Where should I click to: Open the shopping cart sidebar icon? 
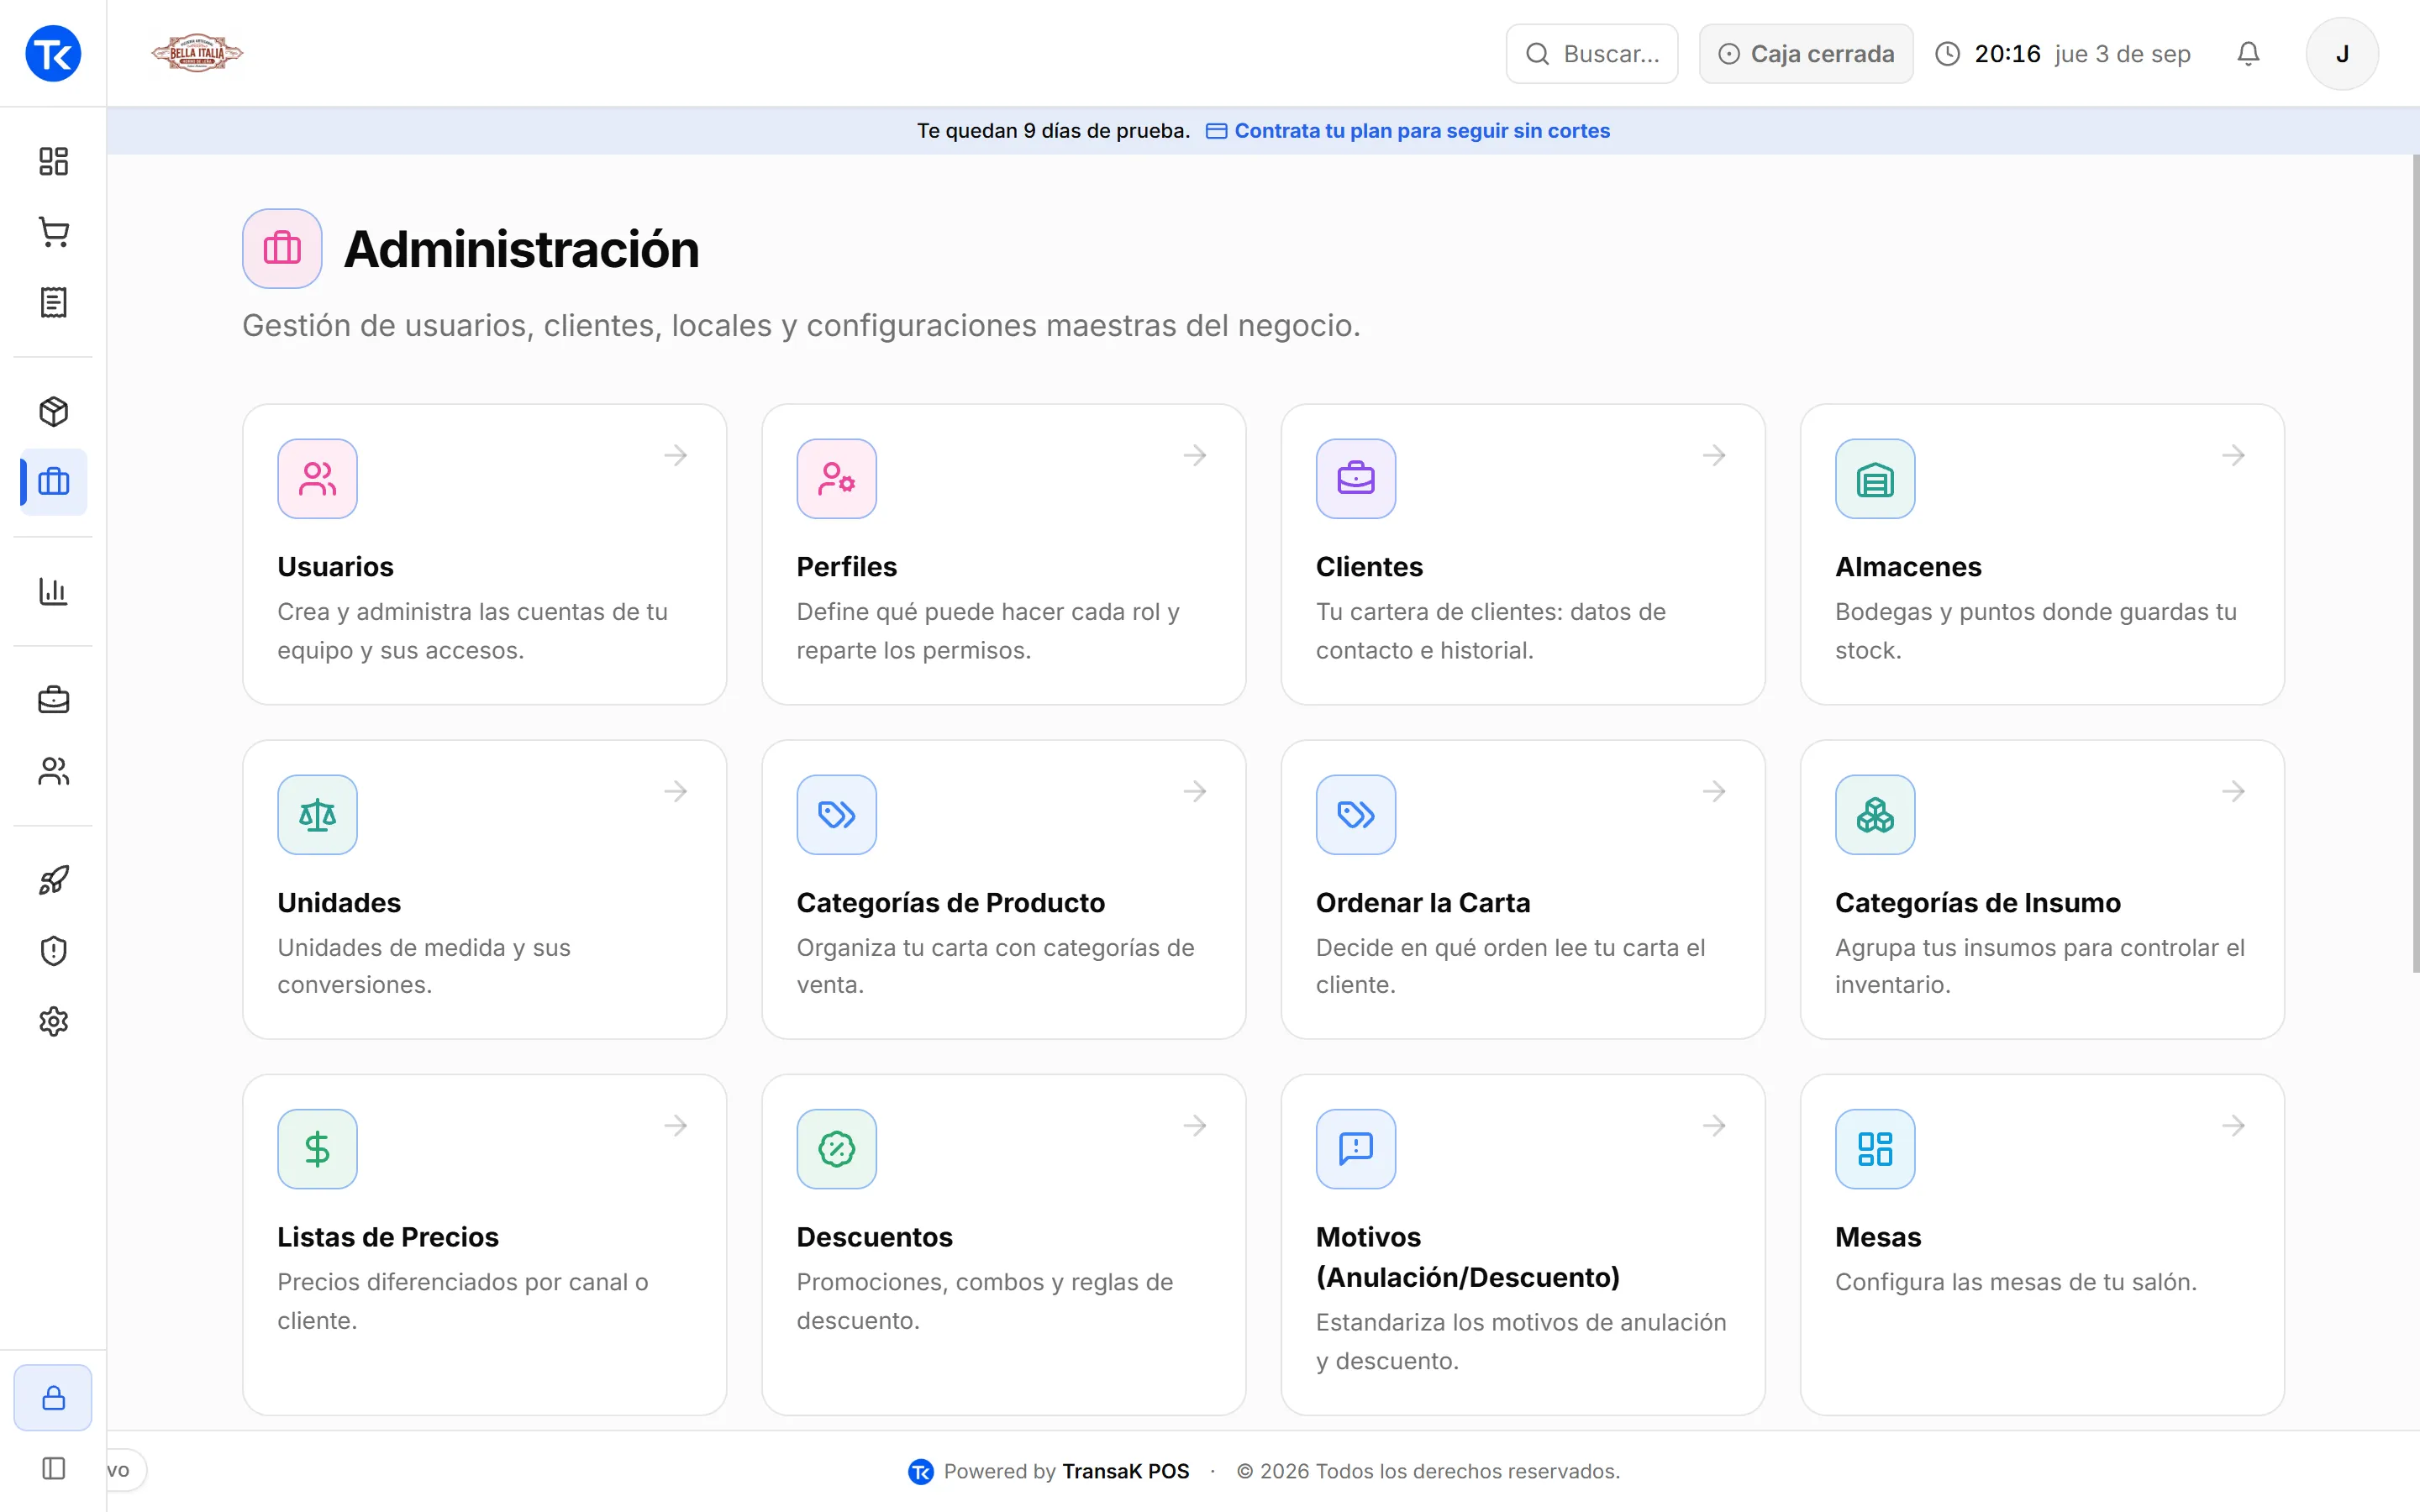point(53,232)
